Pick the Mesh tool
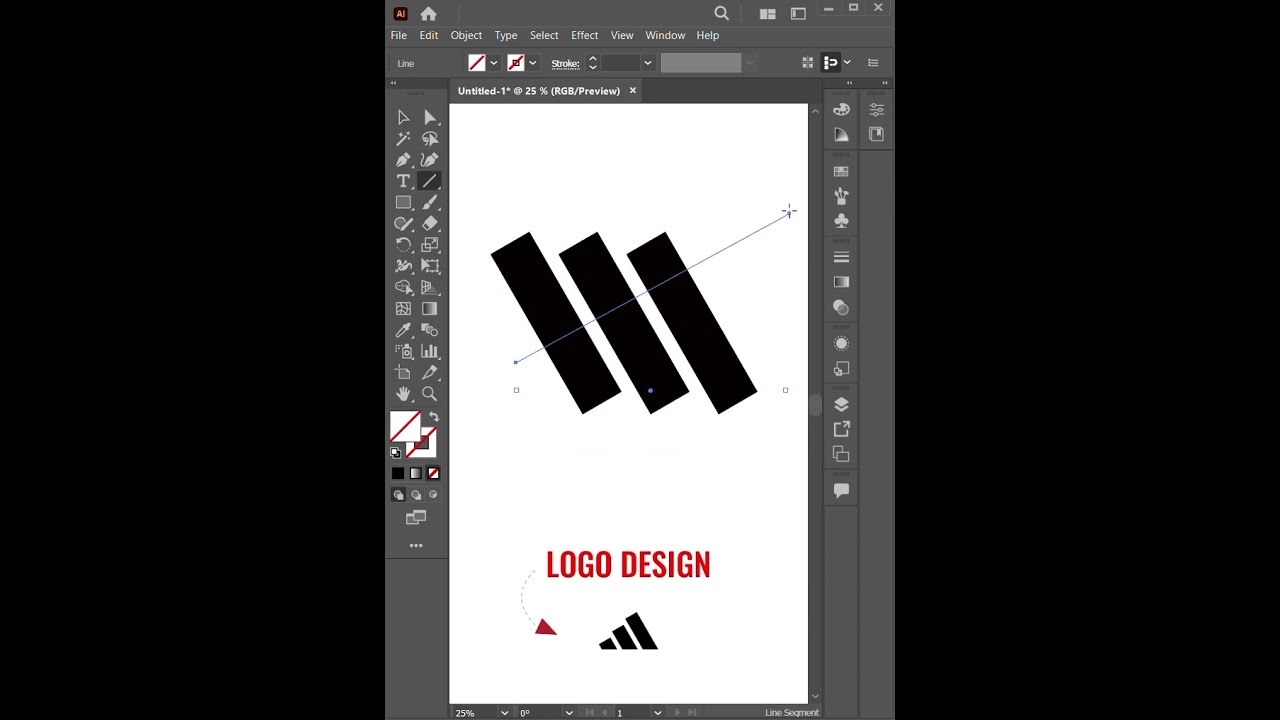The image size is (1280, 720). click(403, 309)
